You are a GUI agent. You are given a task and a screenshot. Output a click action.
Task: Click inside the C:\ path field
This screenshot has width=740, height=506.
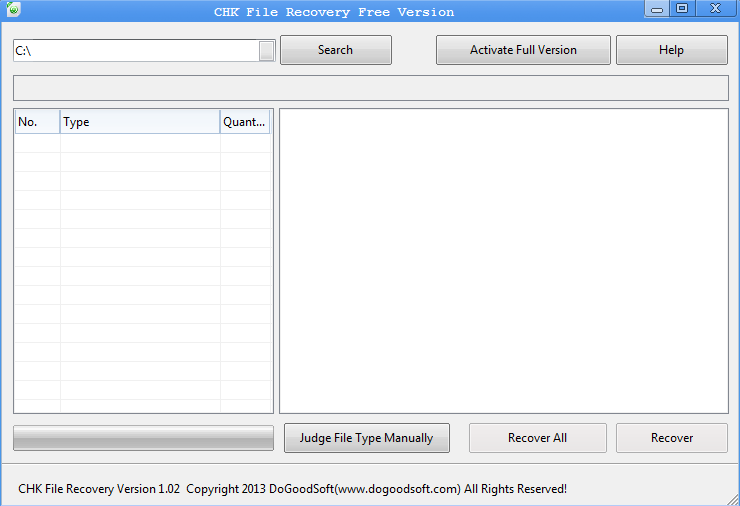pos(135,51)
